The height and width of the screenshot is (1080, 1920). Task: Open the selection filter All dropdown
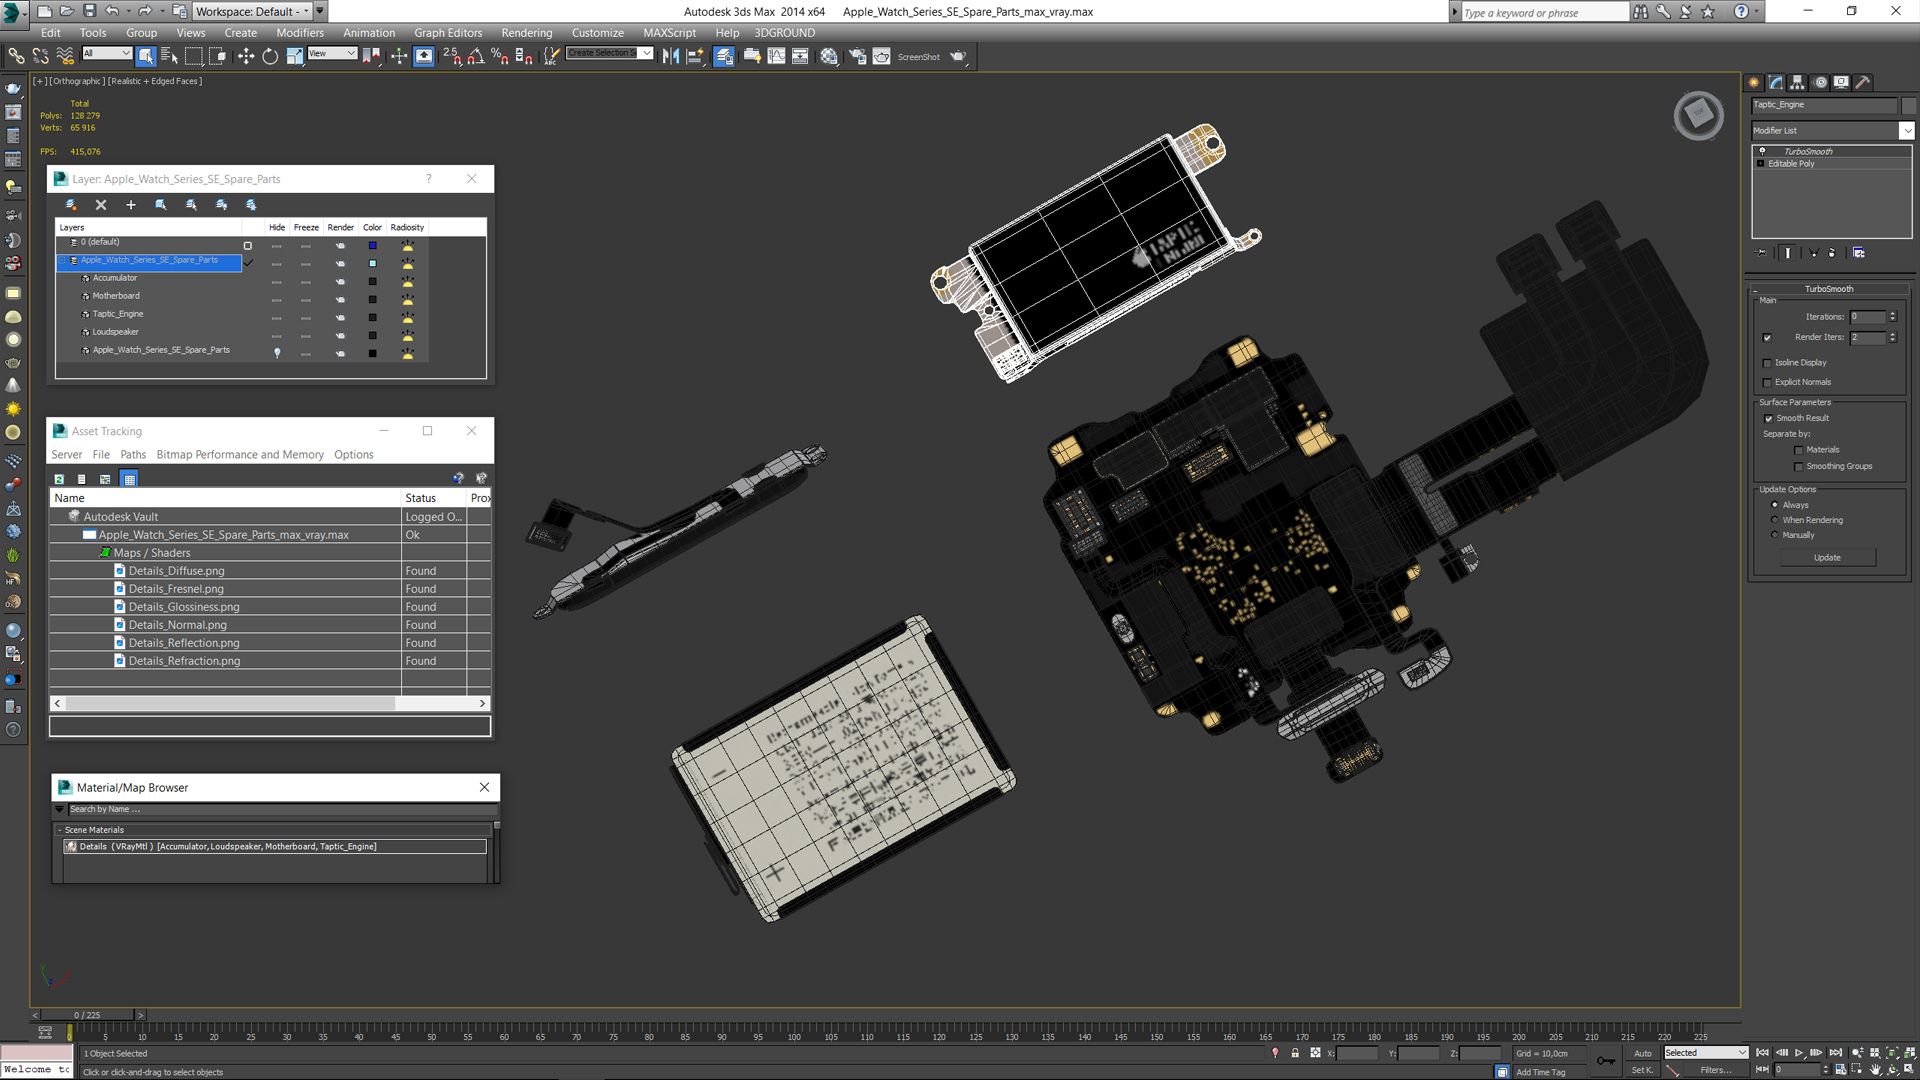107,54
